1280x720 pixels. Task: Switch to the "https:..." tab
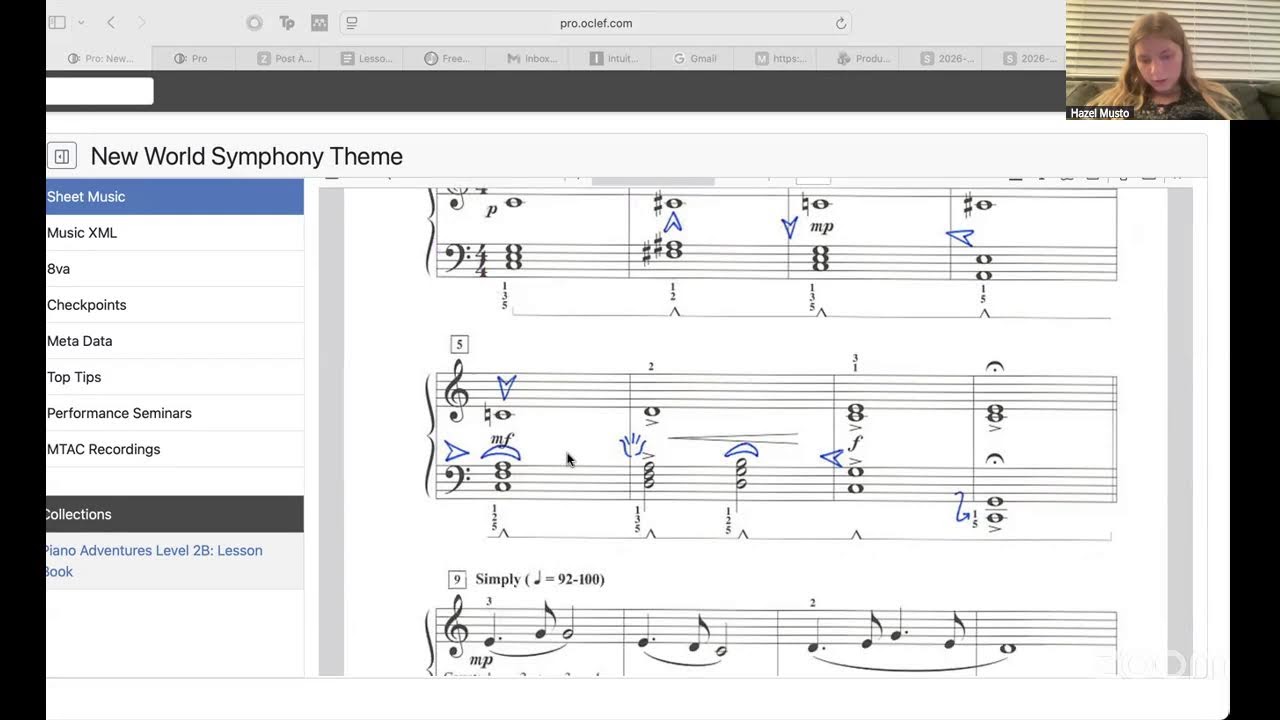(781, 58)
